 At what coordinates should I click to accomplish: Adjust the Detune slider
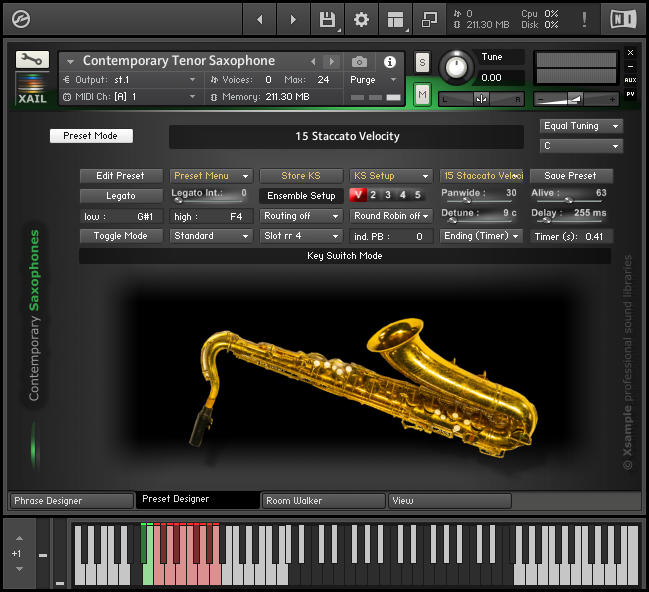[479, 221]
